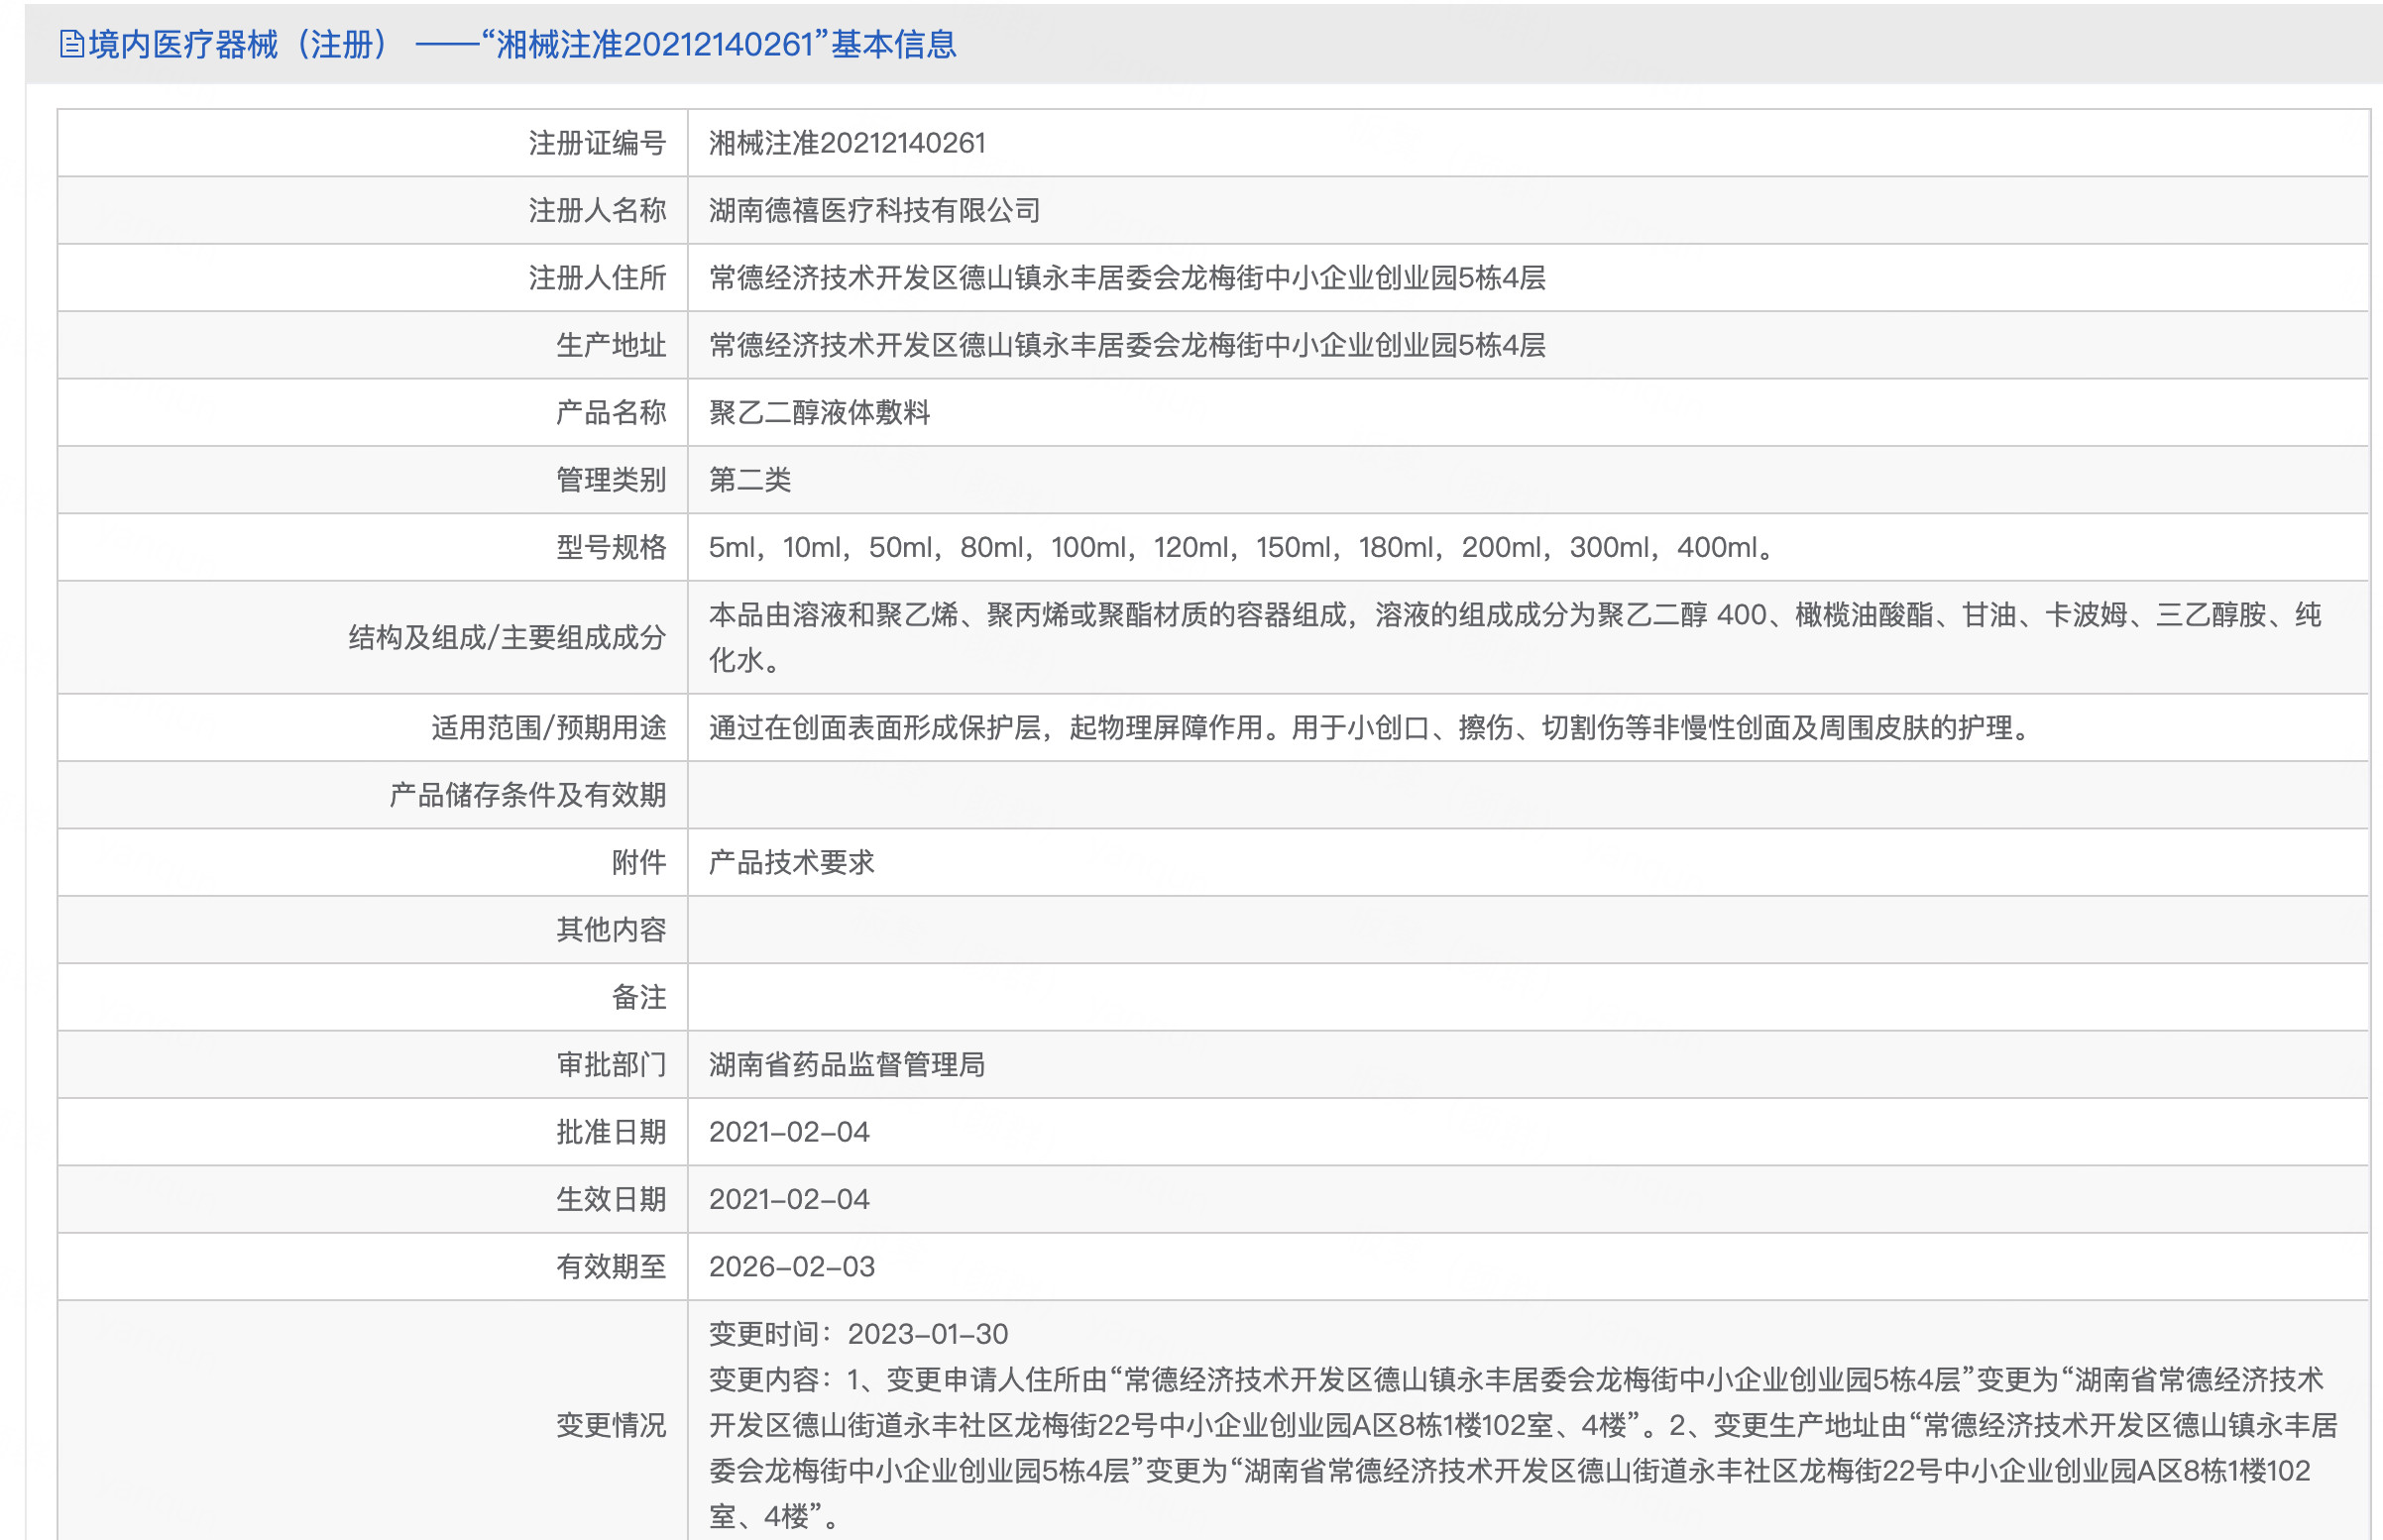Click the 有效期至 label
The width and height of the screenshot is (2383, 1540).
coord(611,1266)
